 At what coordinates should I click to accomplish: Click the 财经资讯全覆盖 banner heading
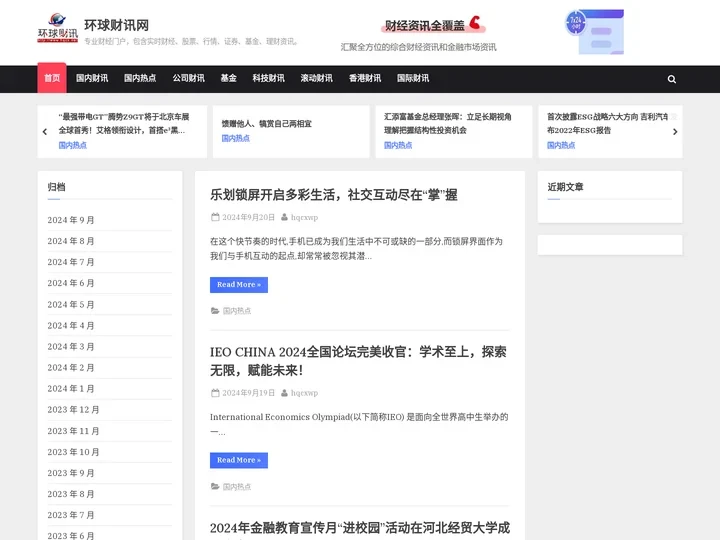pyautogui.click(x=425, y=26)
